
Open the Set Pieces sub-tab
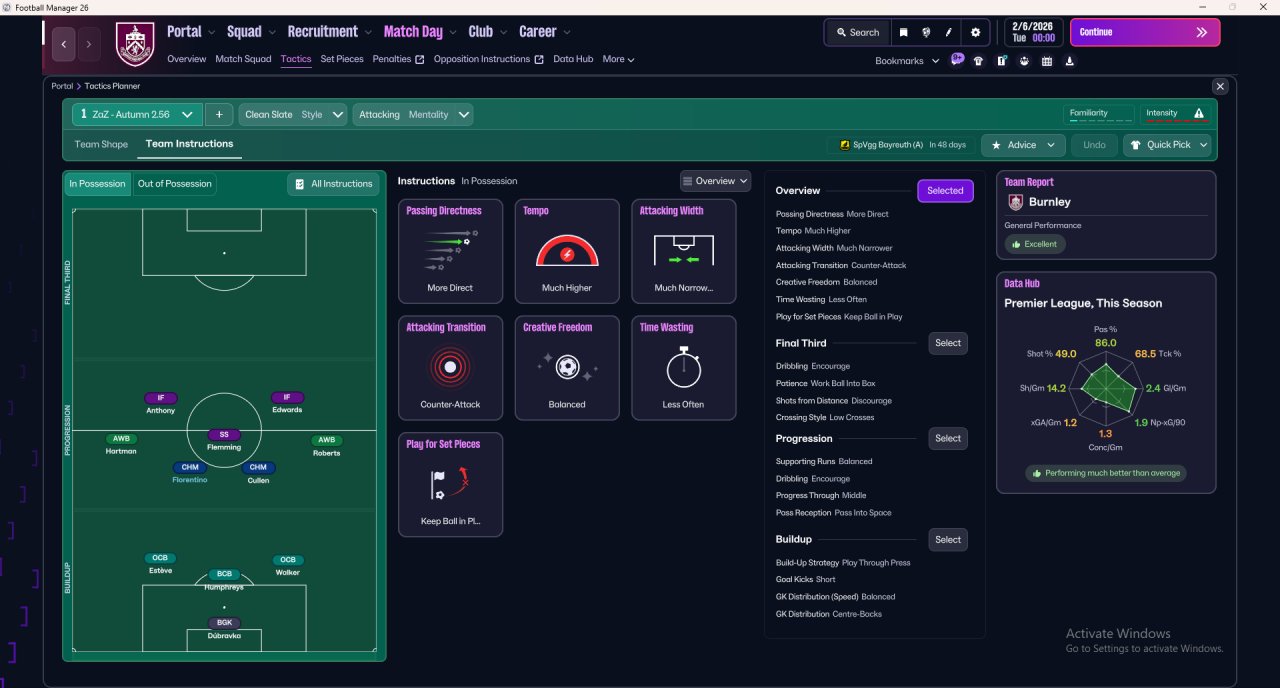(342, 59)
